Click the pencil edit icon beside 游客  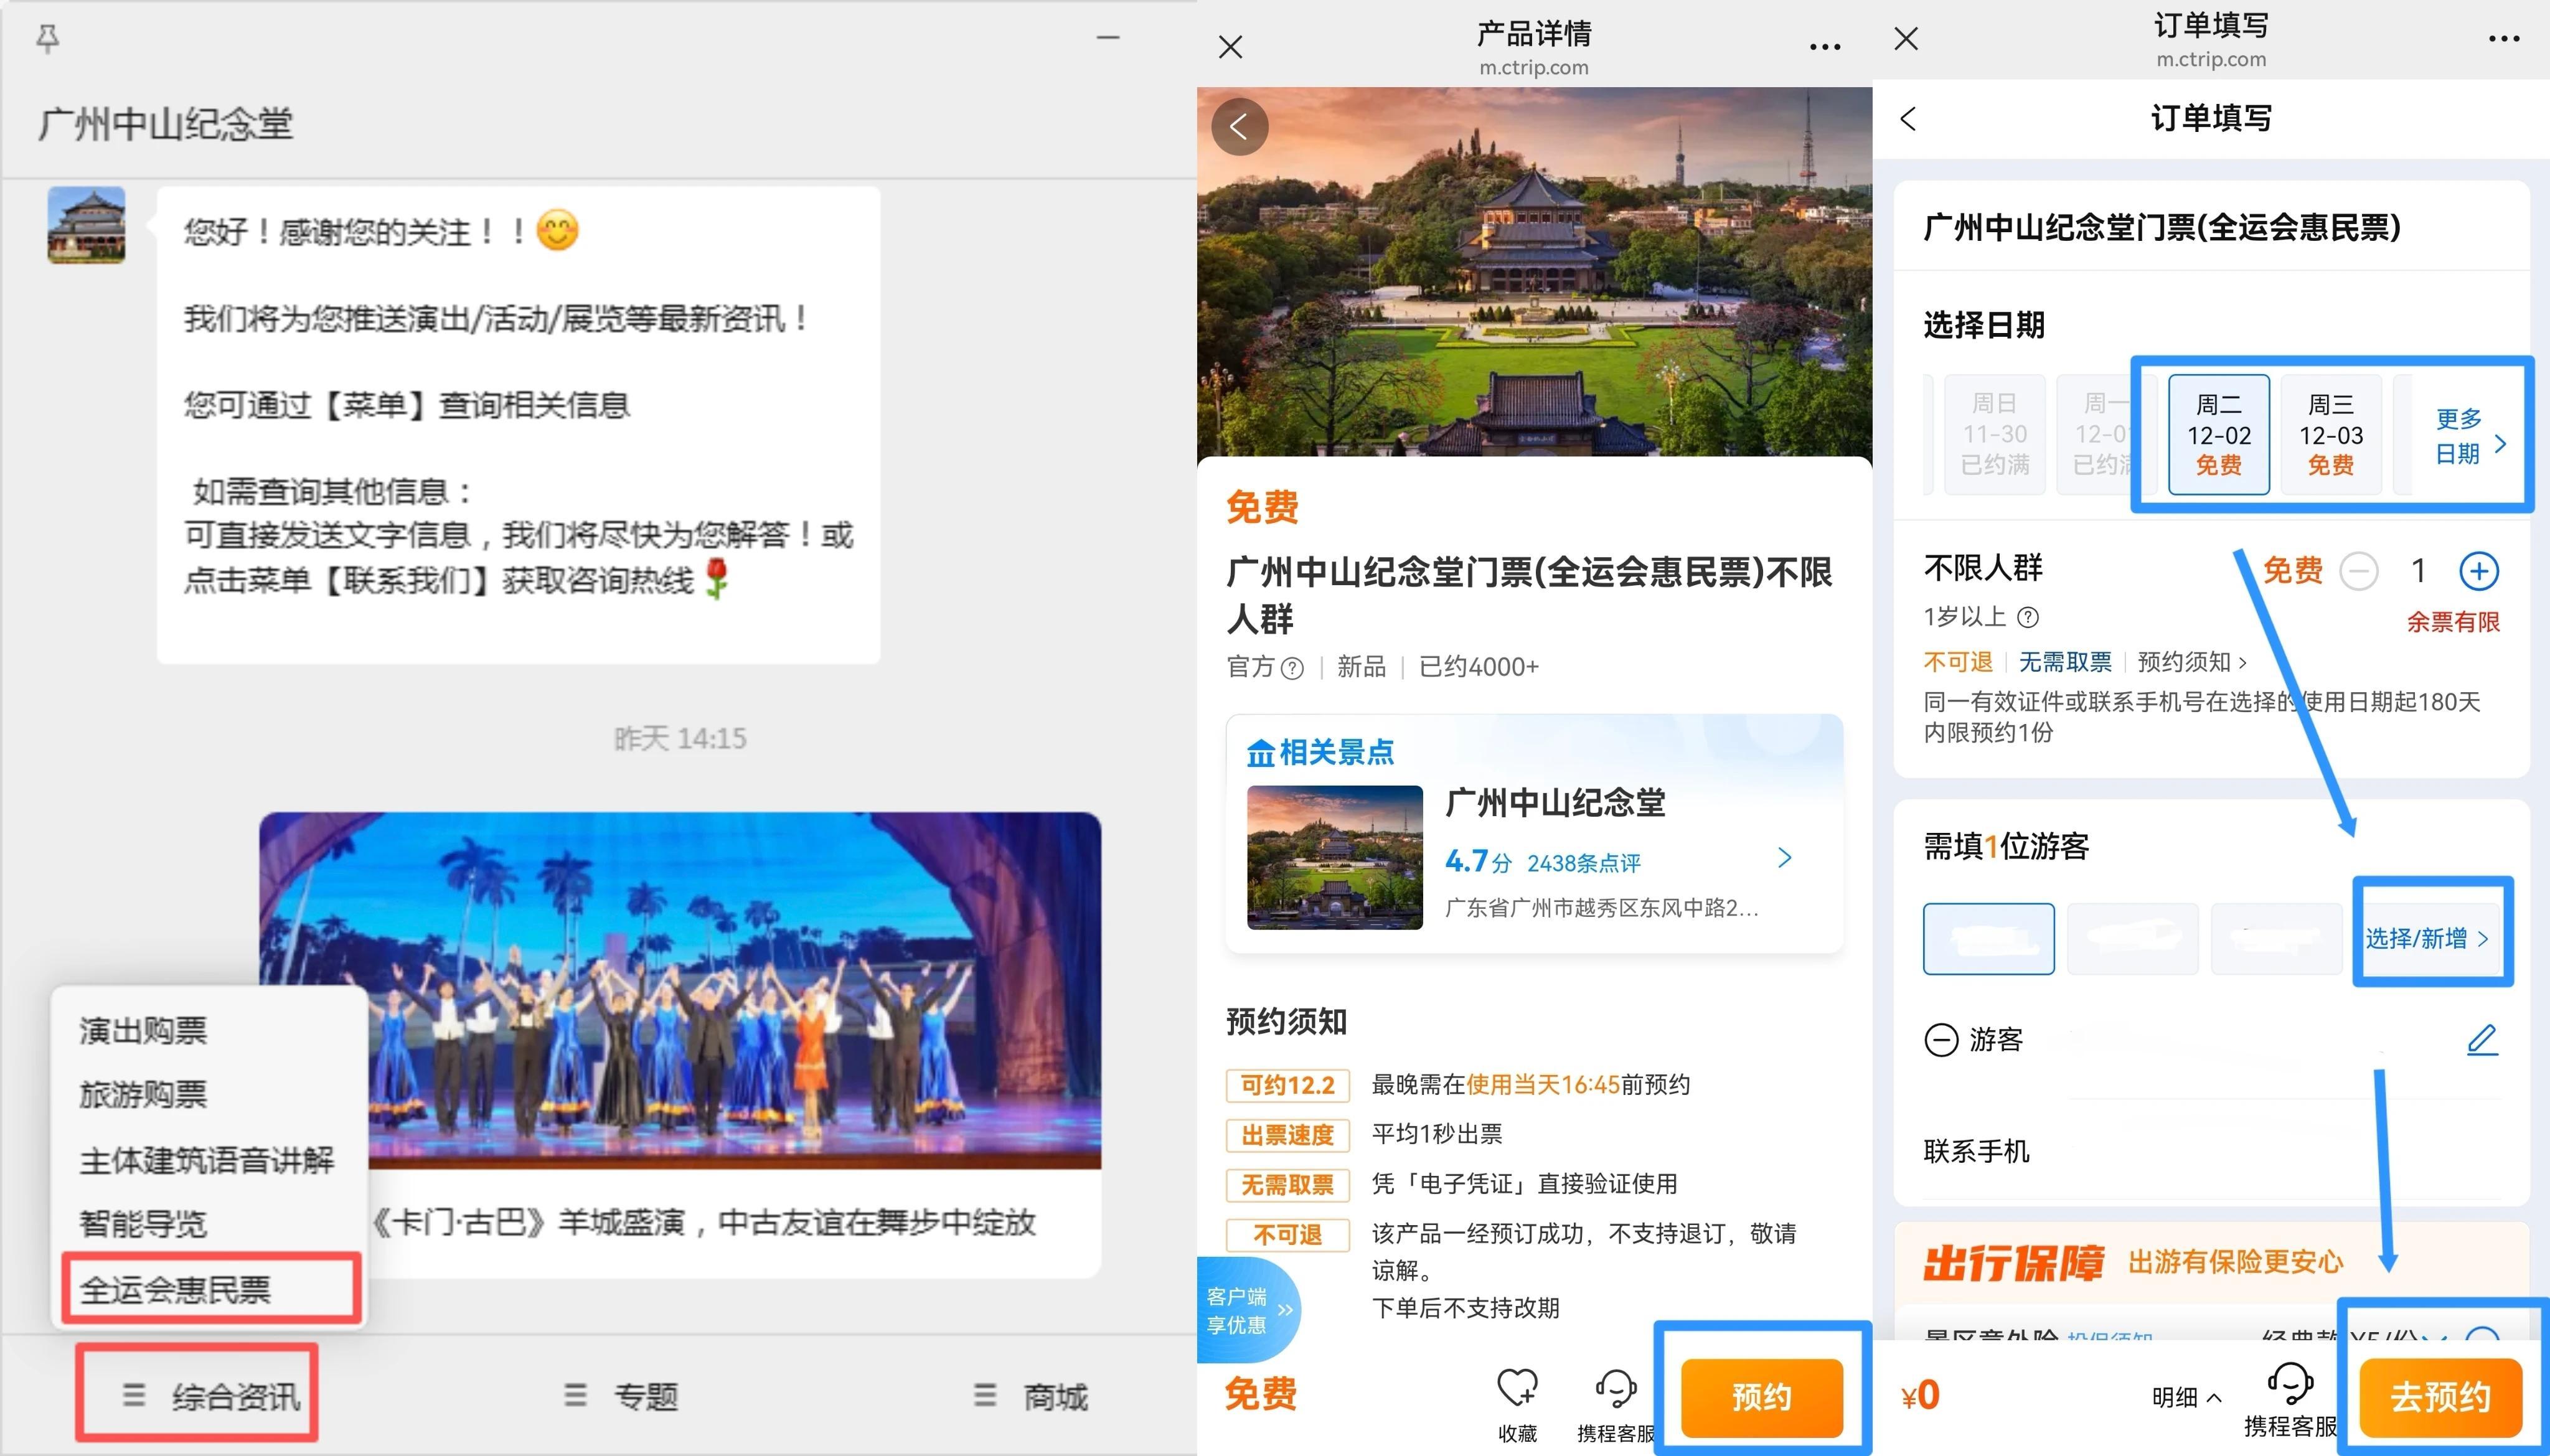pyautogui.click(x=2481, y=1040)
